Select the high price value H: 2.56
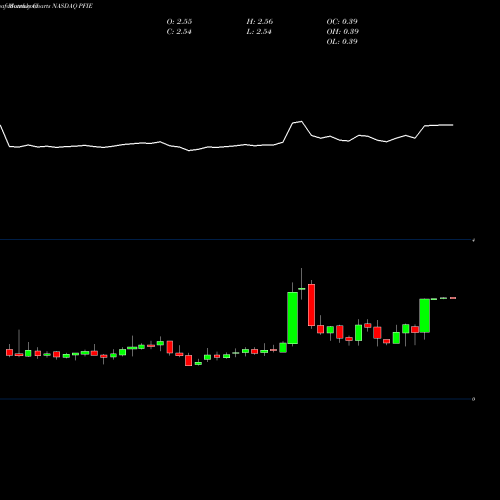The image size is (500, 500). tap(260, 21)
